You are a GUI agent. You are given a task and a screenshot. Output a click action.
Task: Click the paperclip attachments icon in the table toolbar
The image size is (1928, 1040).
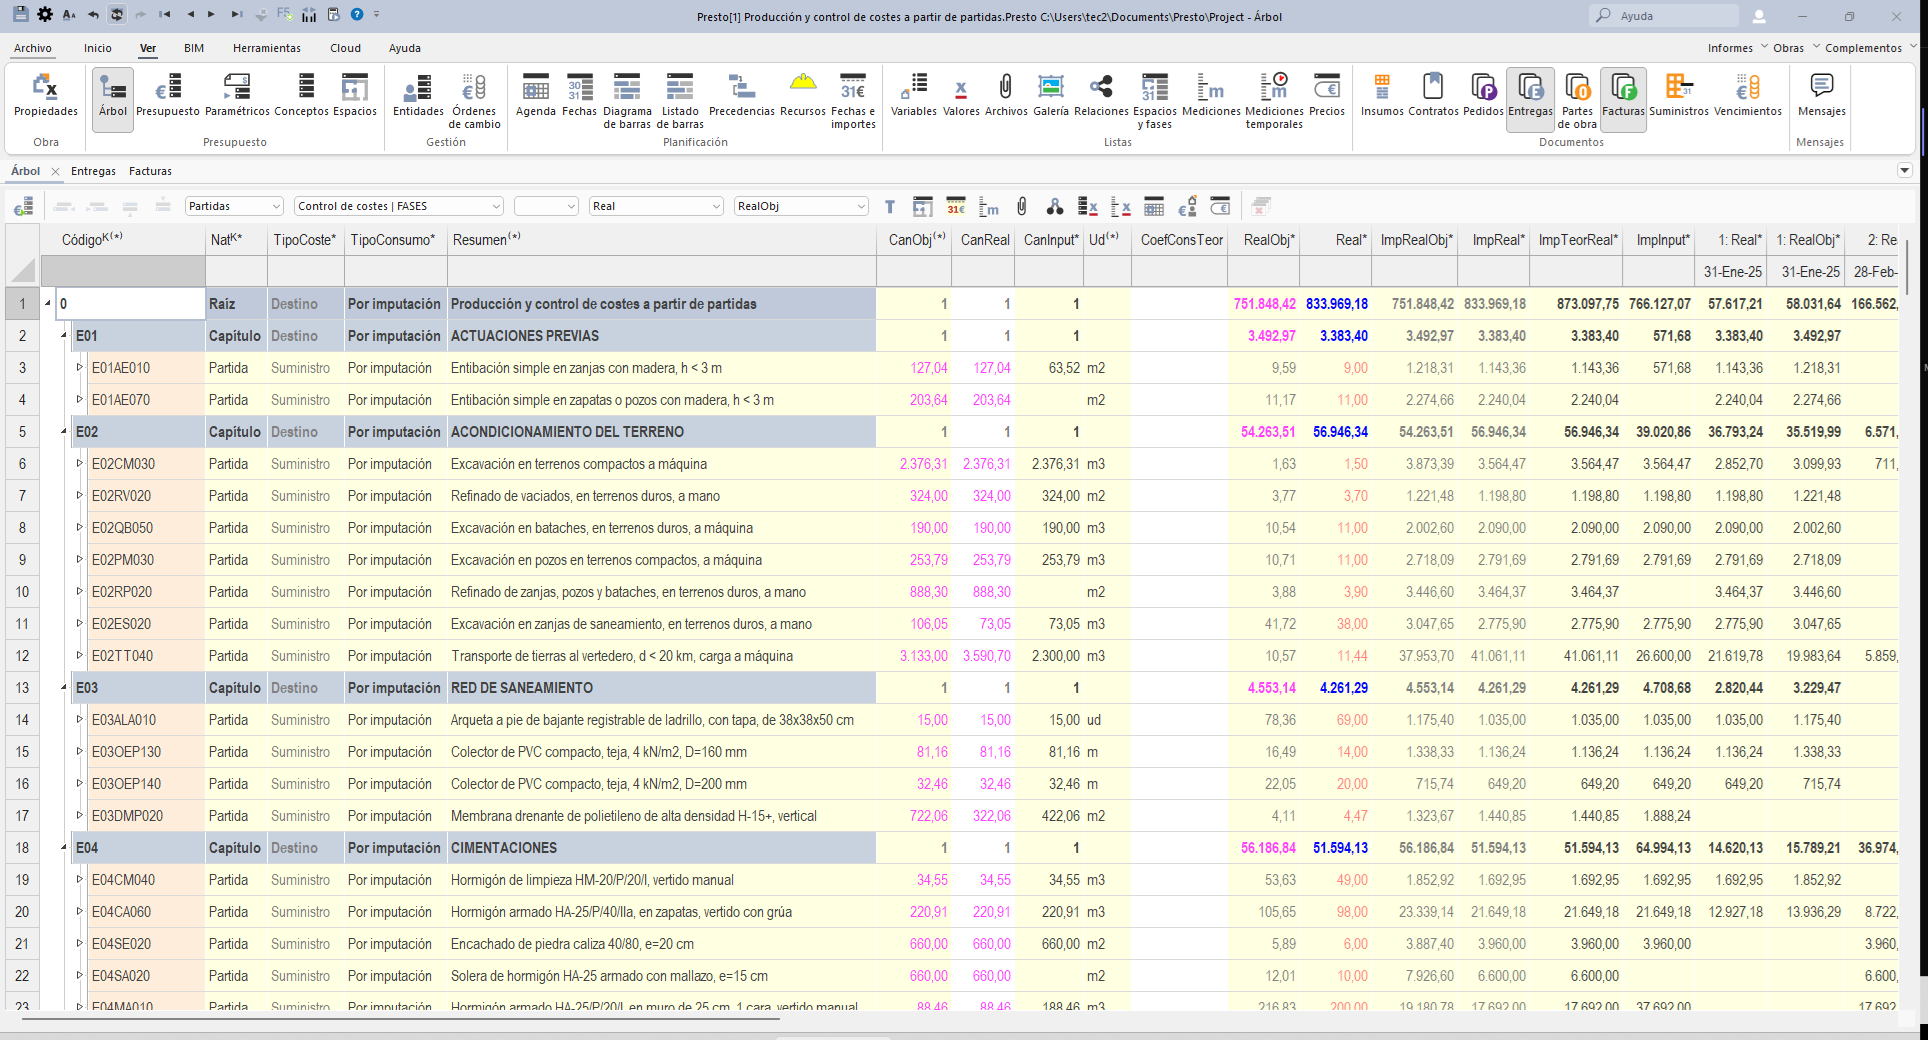(x=1021, y=206)
